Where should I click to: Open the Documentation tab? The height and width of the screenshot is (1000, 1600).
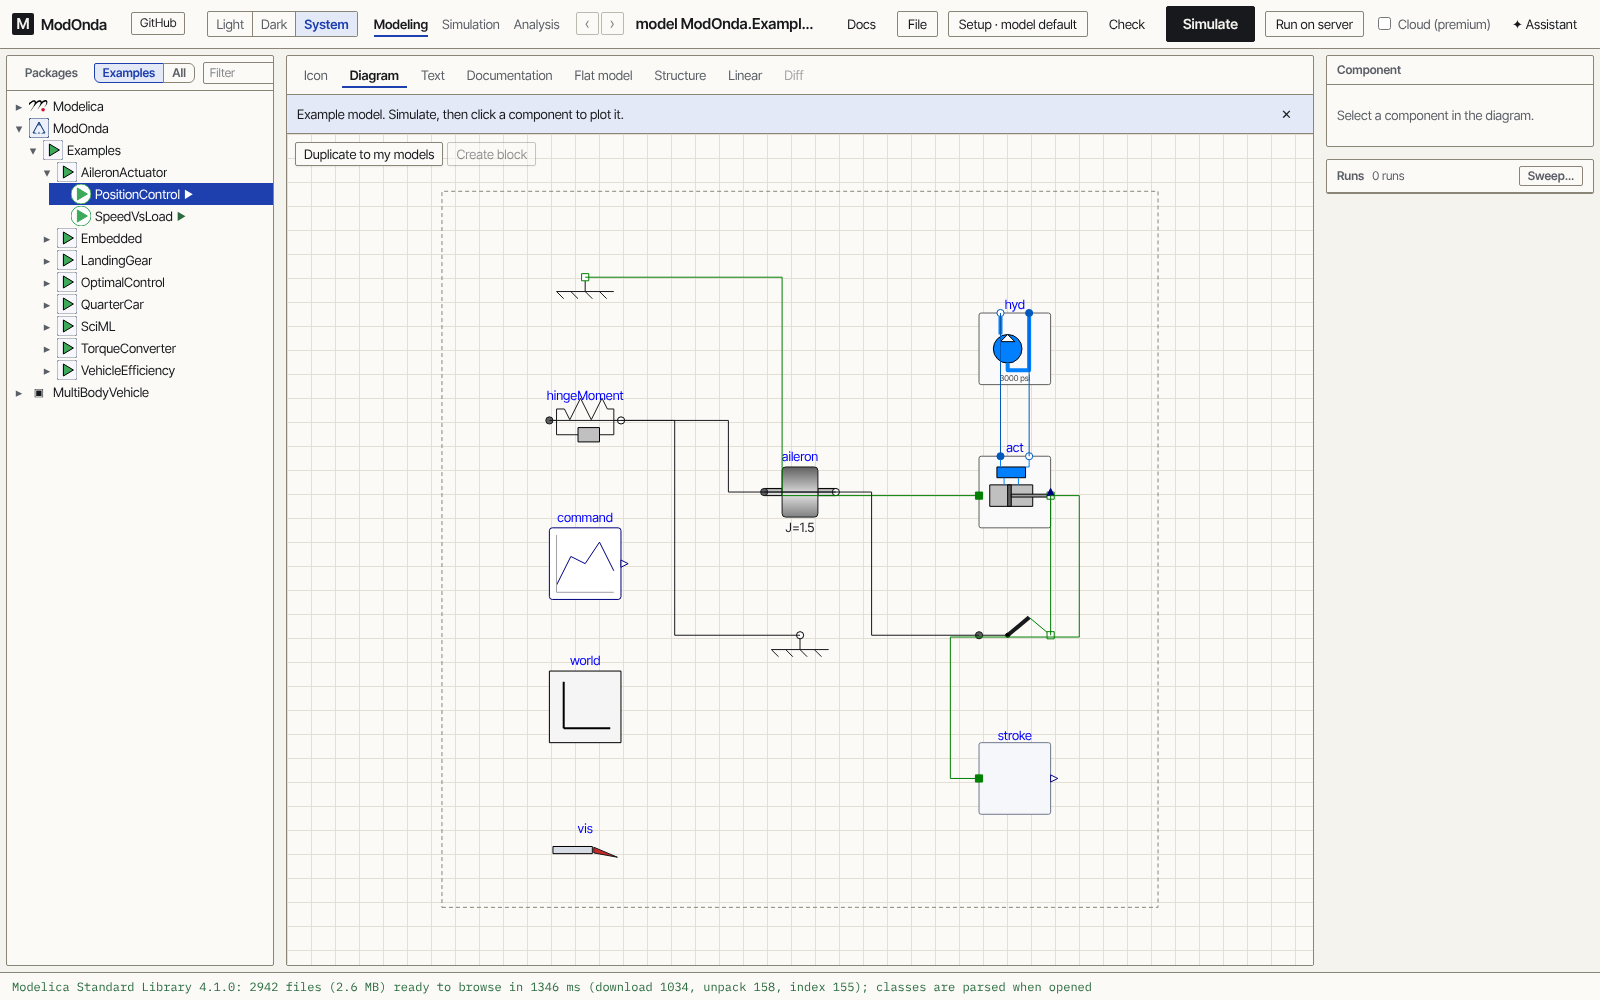click(x=509, y=76)
